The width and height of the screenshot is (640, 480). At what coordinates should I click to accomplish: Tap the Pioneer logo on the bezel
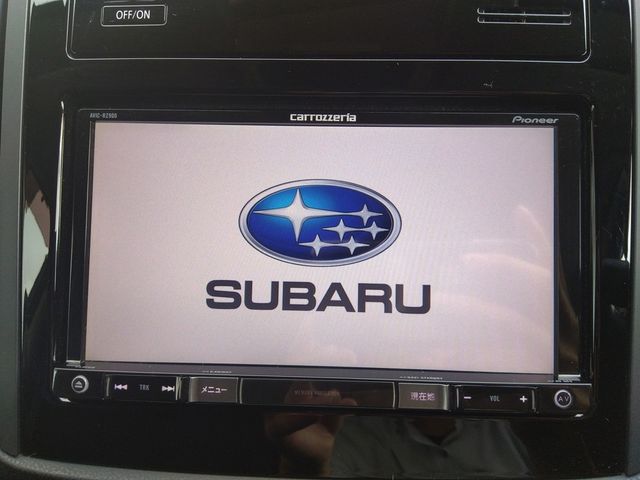coord(535,120)
